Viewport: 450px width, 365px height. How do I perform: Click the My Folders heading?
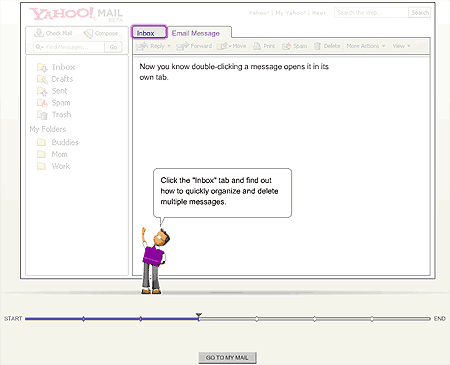[48, 129]
